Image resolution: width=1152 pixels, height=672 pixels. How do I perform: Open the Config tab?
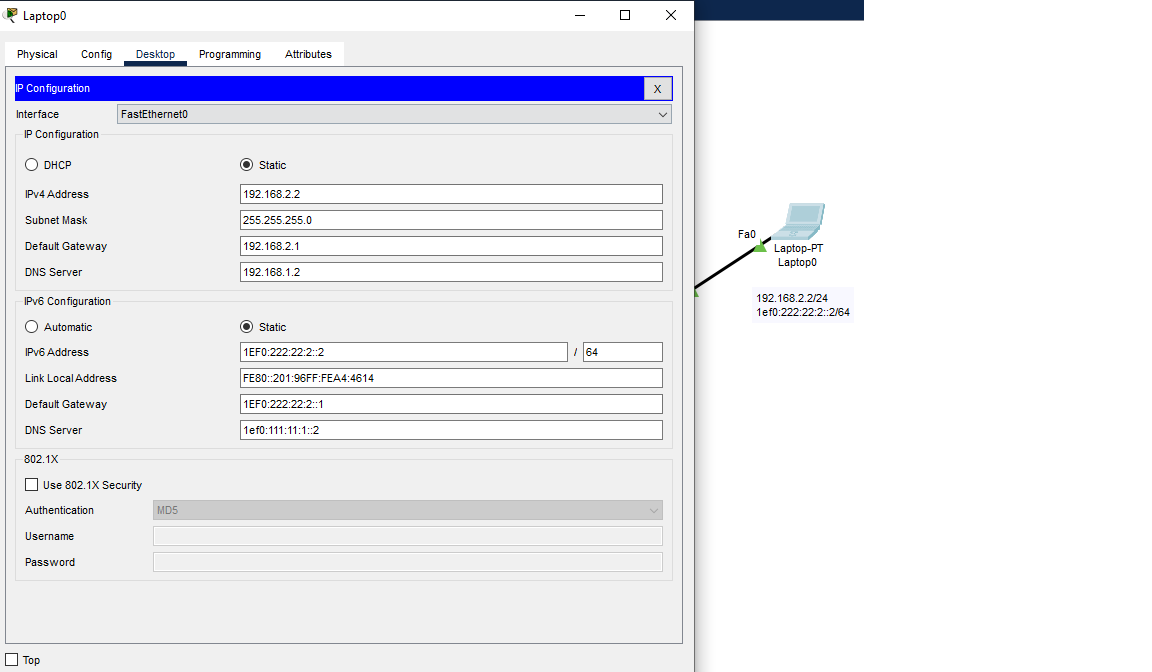96,54
